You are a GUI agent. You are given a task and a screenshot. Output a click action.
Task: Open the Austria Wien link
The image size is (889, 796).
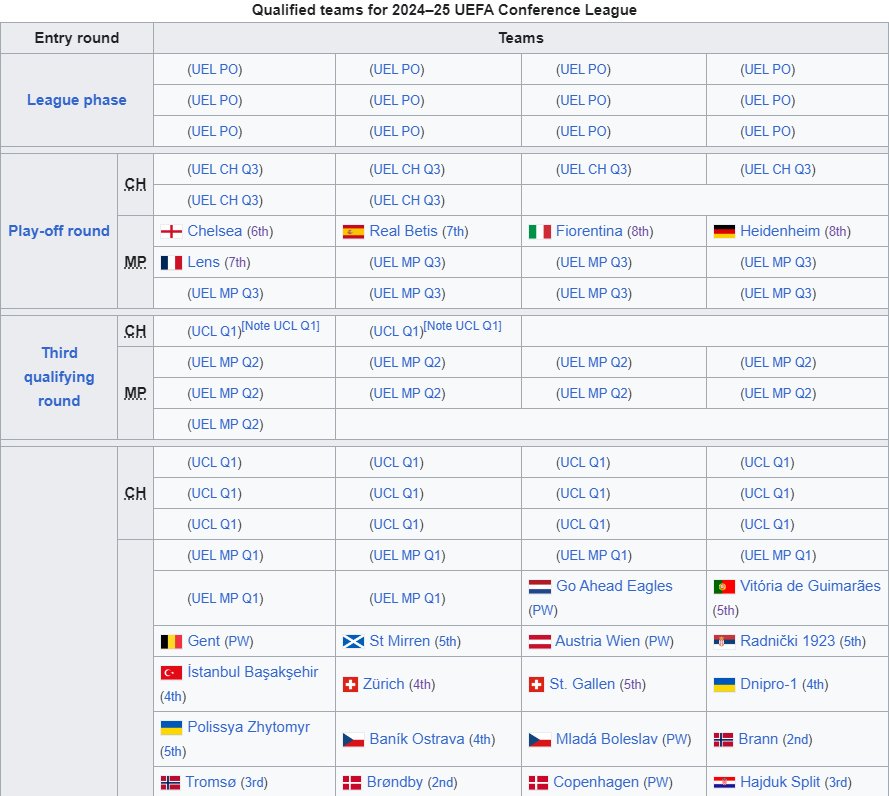point(598,641)
